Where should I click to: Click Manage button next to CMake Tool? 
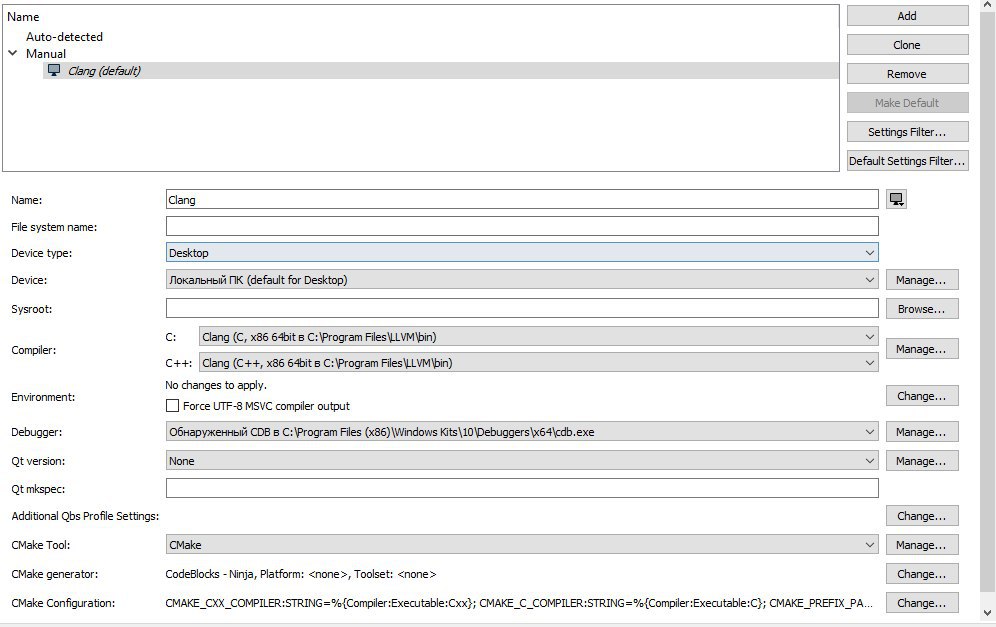[x=922, y=545]
